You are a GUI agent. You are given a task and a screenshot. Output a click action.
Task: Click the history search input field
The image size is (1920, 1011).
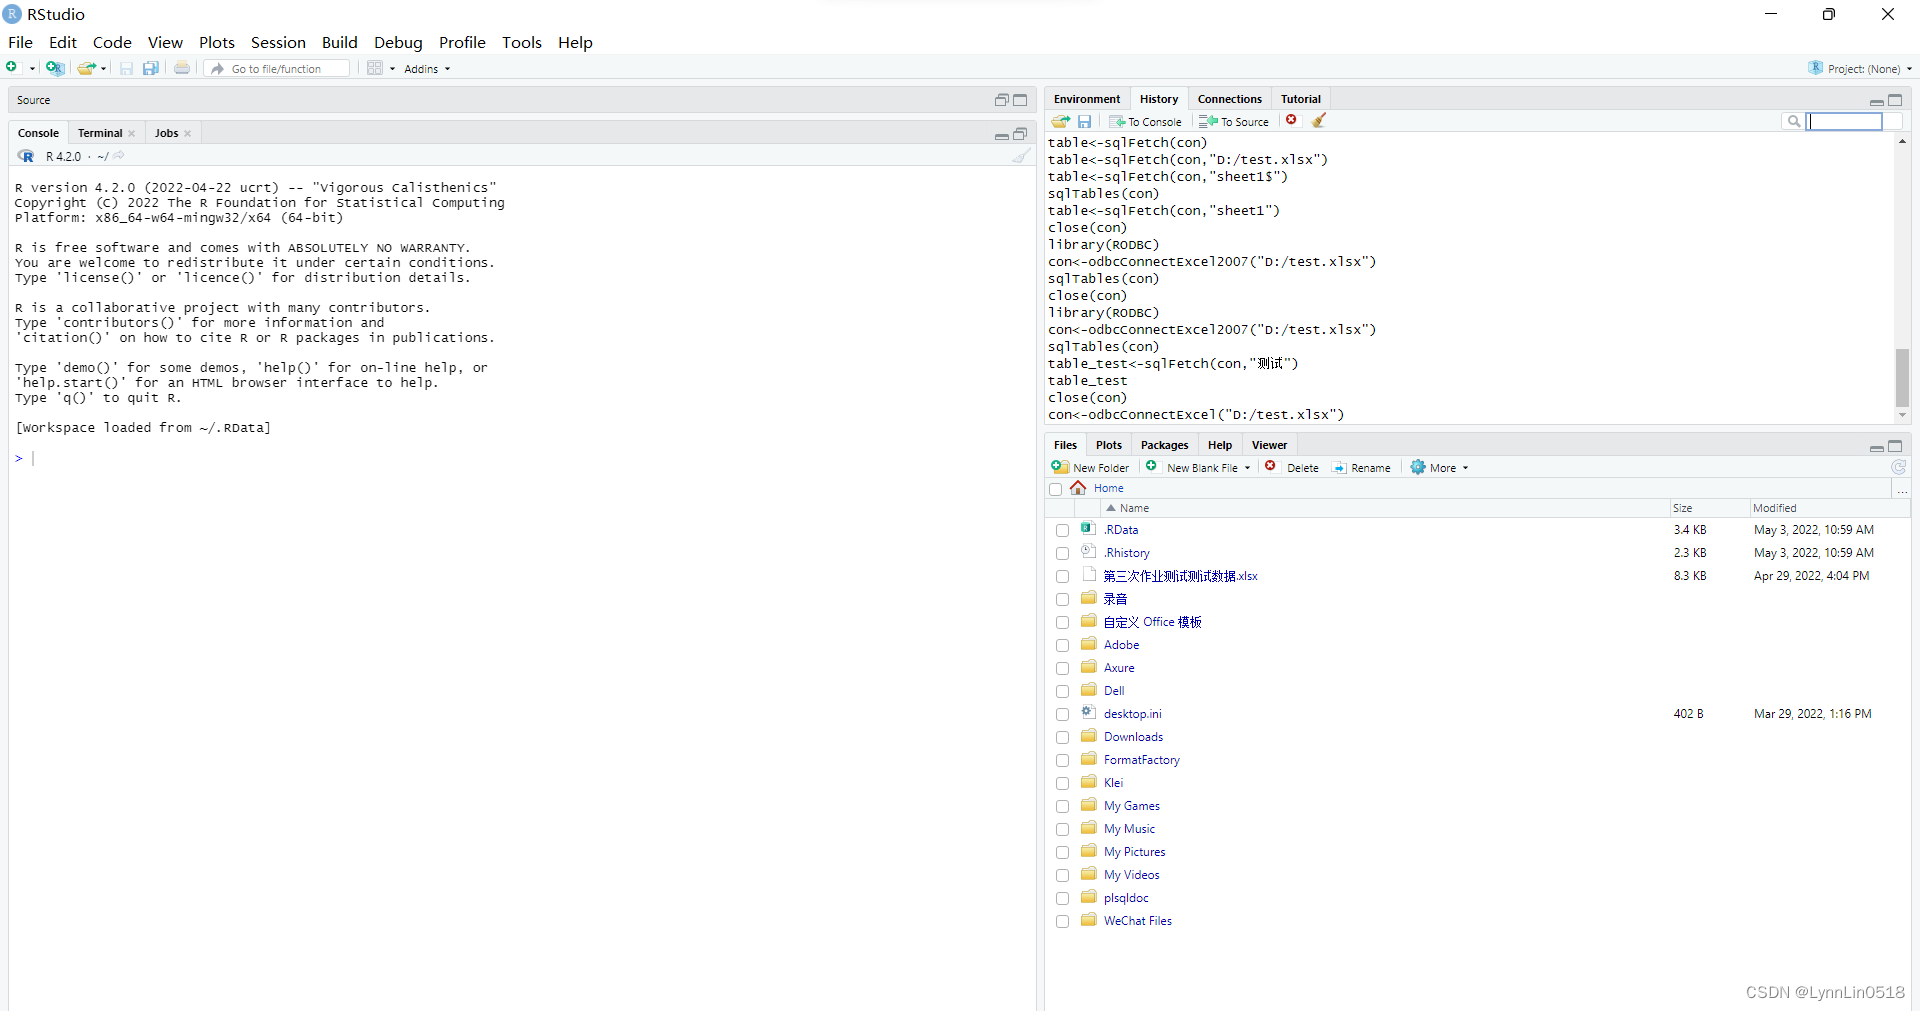[1845, 121]
